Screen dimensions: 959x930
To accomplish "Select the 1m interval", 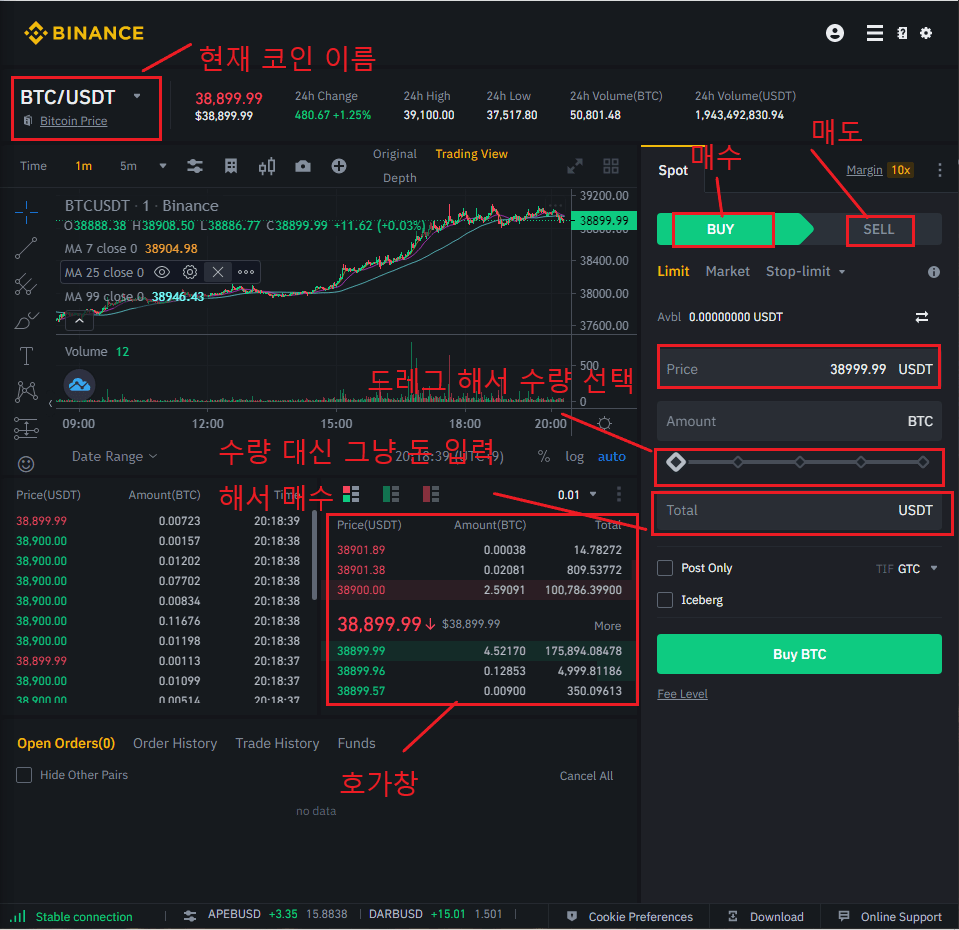I will point(83,166).
